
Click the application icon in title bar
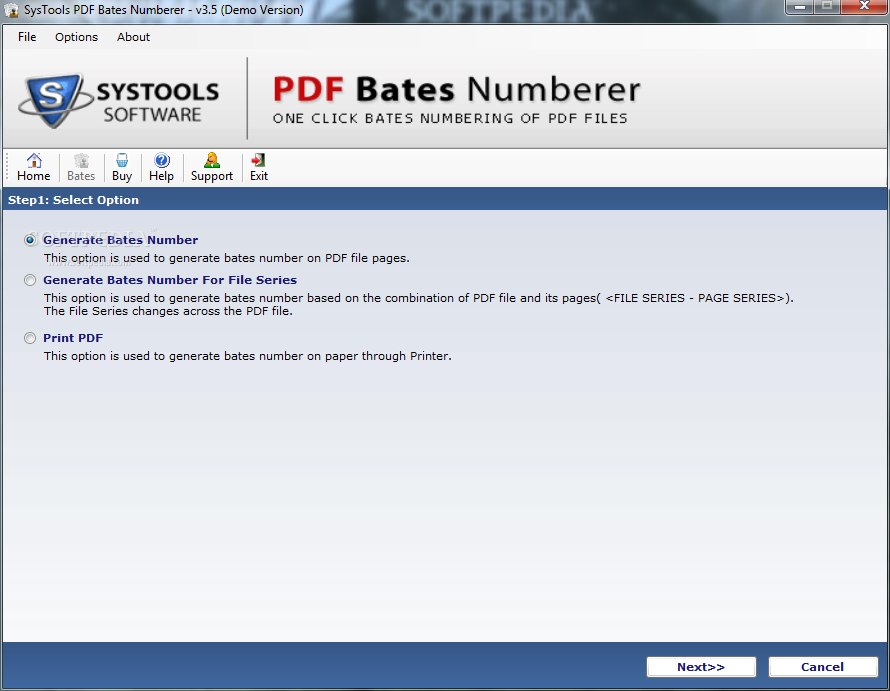pos(11,10)
